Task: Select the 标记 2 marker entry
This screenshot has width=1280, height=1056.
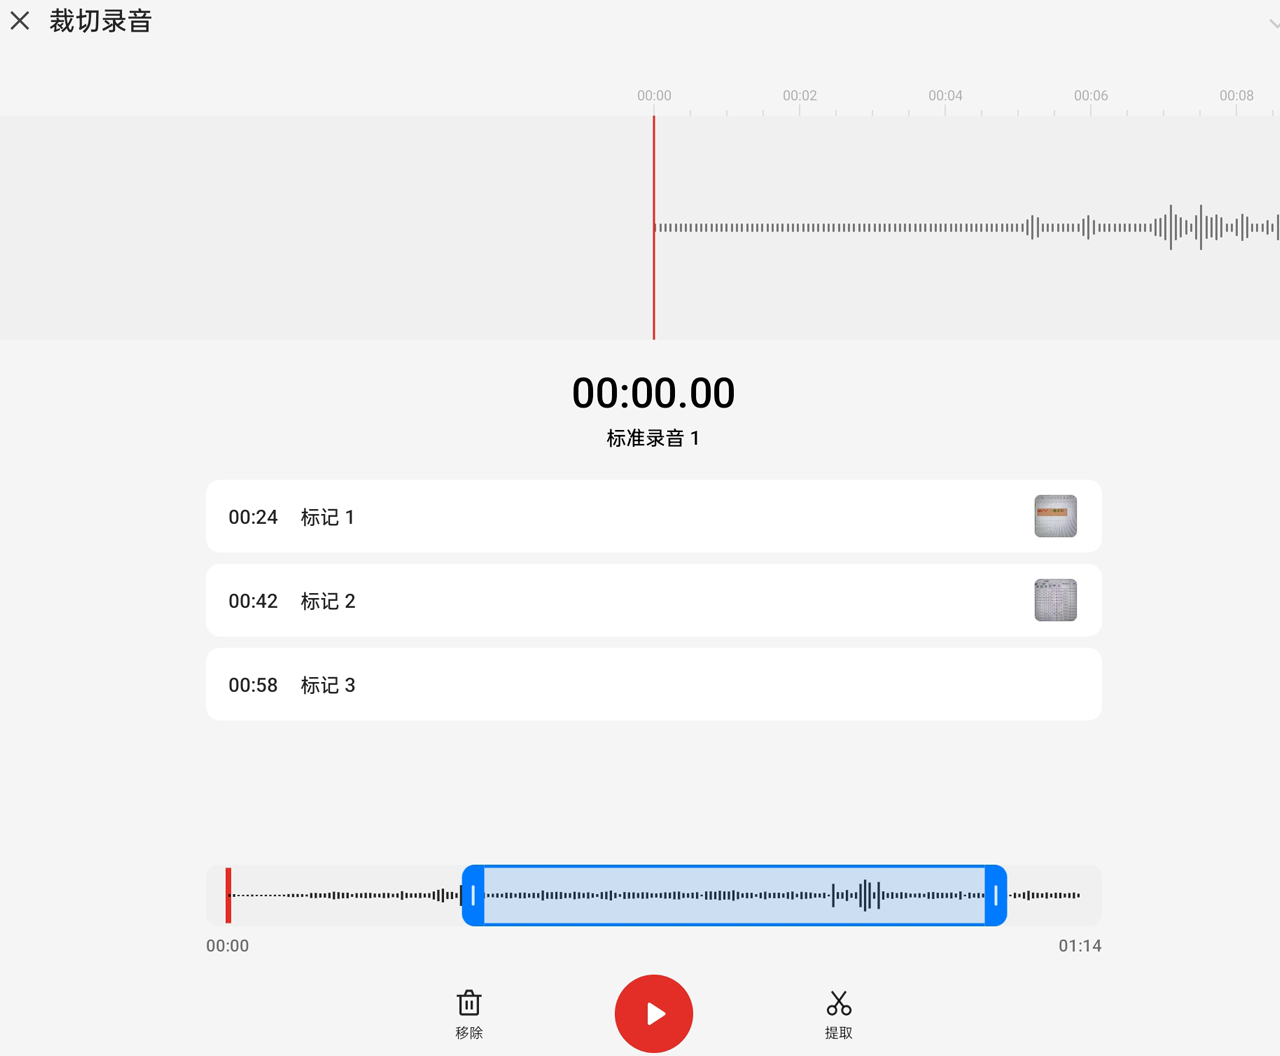Action: pos(652,600)
